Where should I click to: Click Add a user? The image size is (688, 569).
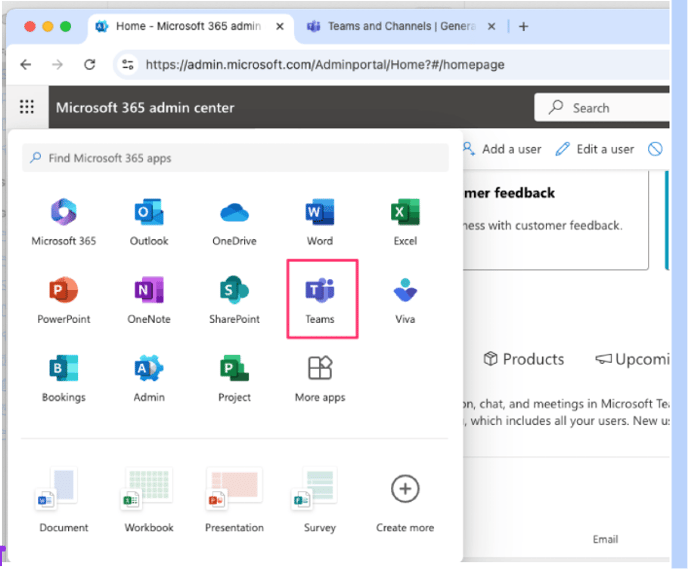click(x=503, y=149)
